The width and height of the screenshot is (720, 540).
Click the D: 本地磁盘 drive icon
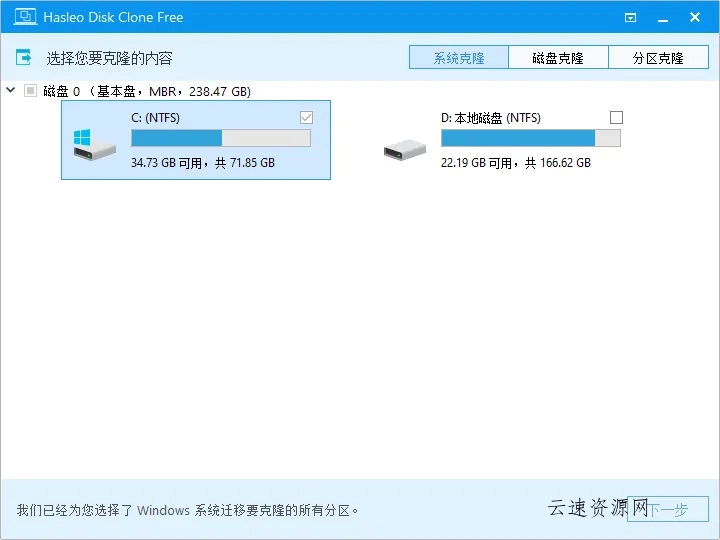(405, 150)
